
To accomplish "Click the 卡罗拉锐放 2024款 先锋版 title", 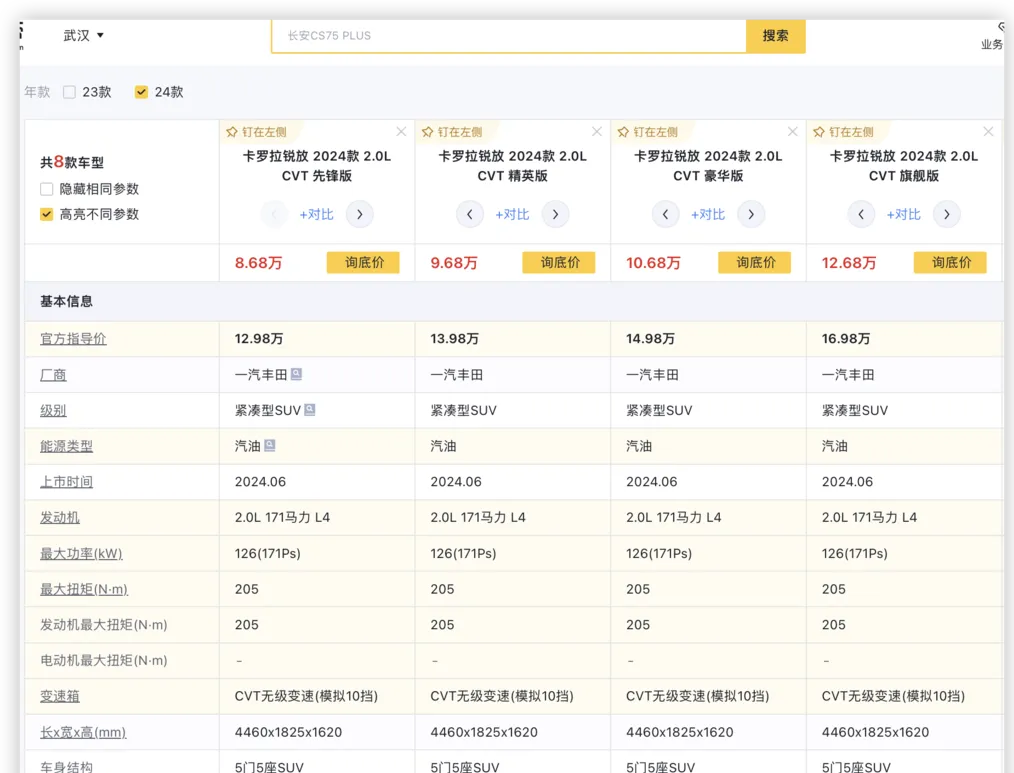I will tap(317, 166).
